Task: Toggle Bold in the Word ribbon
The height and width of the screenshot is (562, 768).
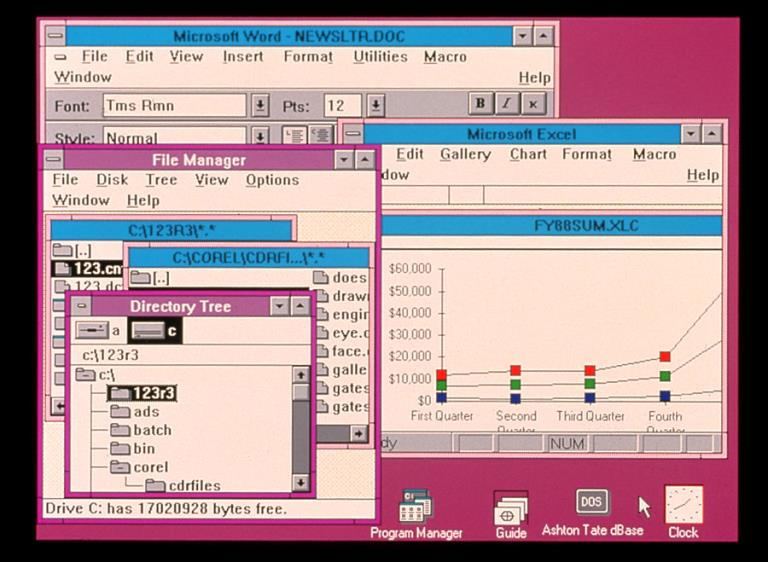Action: [480, 103]
